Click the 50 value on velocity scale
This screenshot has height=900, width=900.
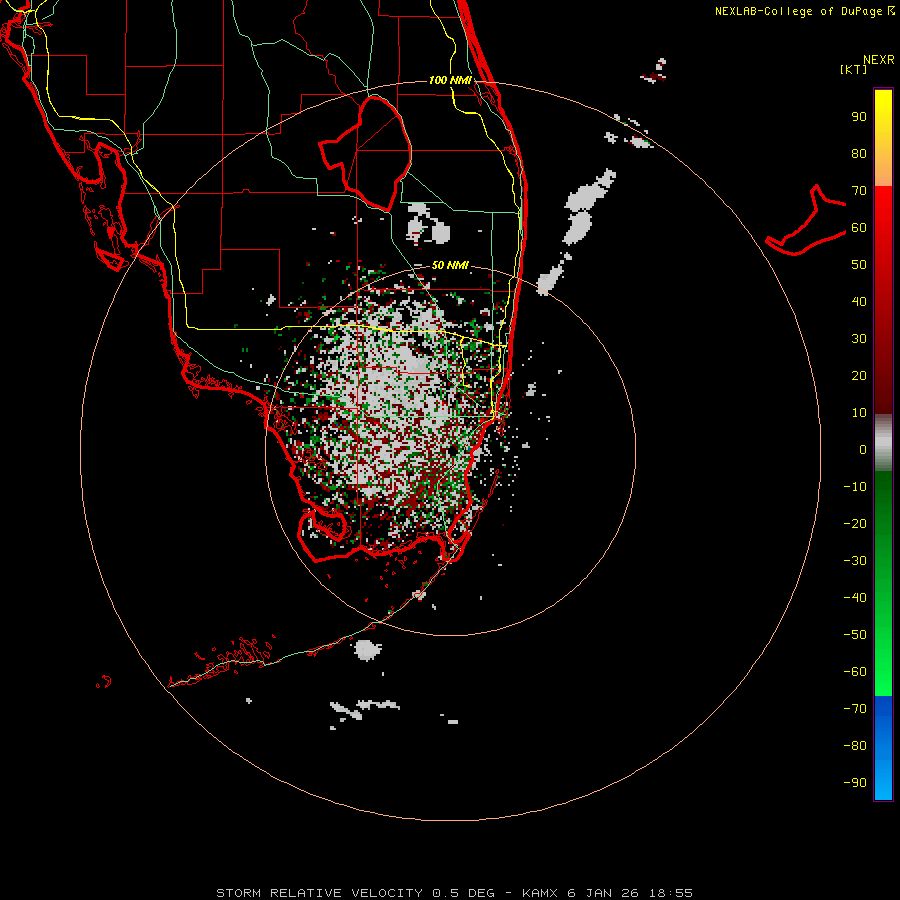point(859,265)
